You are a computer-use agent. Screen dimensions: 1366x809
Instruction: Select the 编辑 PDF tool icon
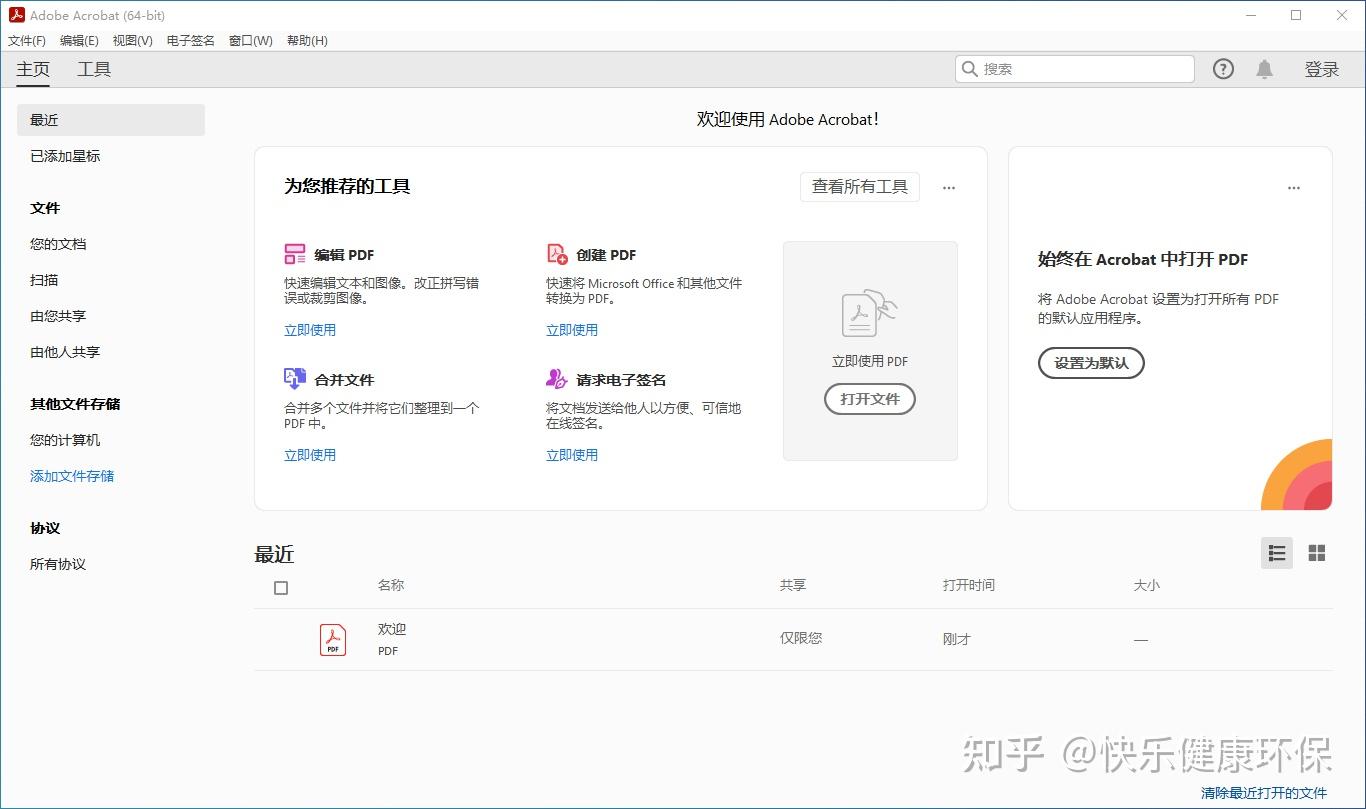click(295, 254)
